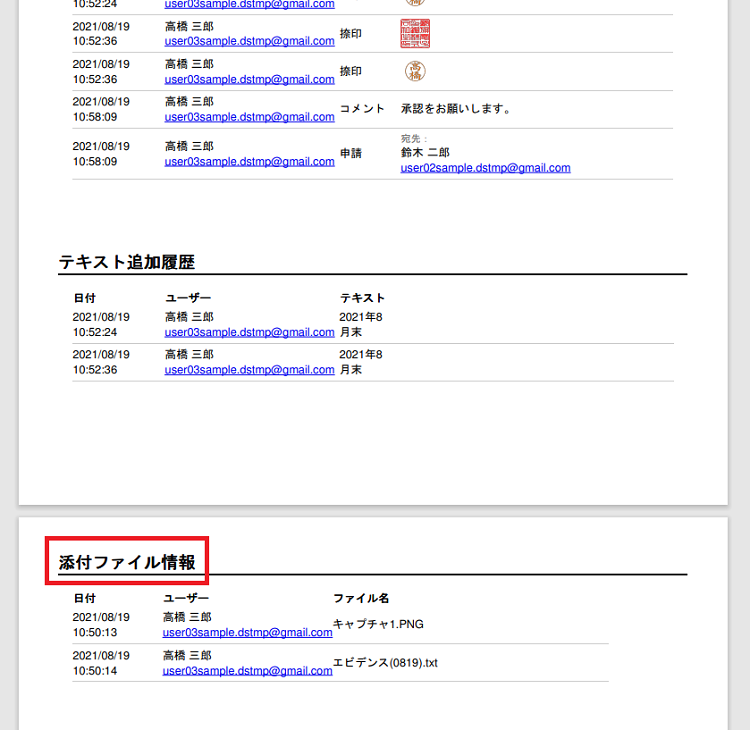Image resolution: width=750 pixels, height=730 pixels.
Task: Open email link in attachment 10:50:13 row
Action: [x=247, y=632]
